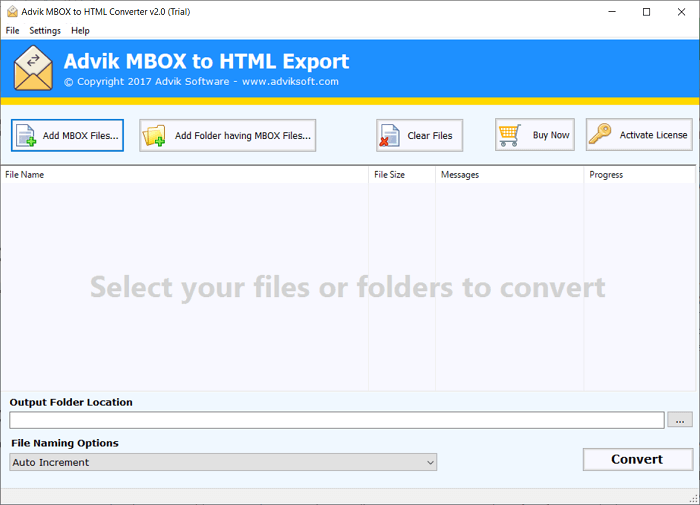Image resolution: width=700 pixels, height=505 pixels.
Task: Open the Settings menu
Action: (45, 31)
